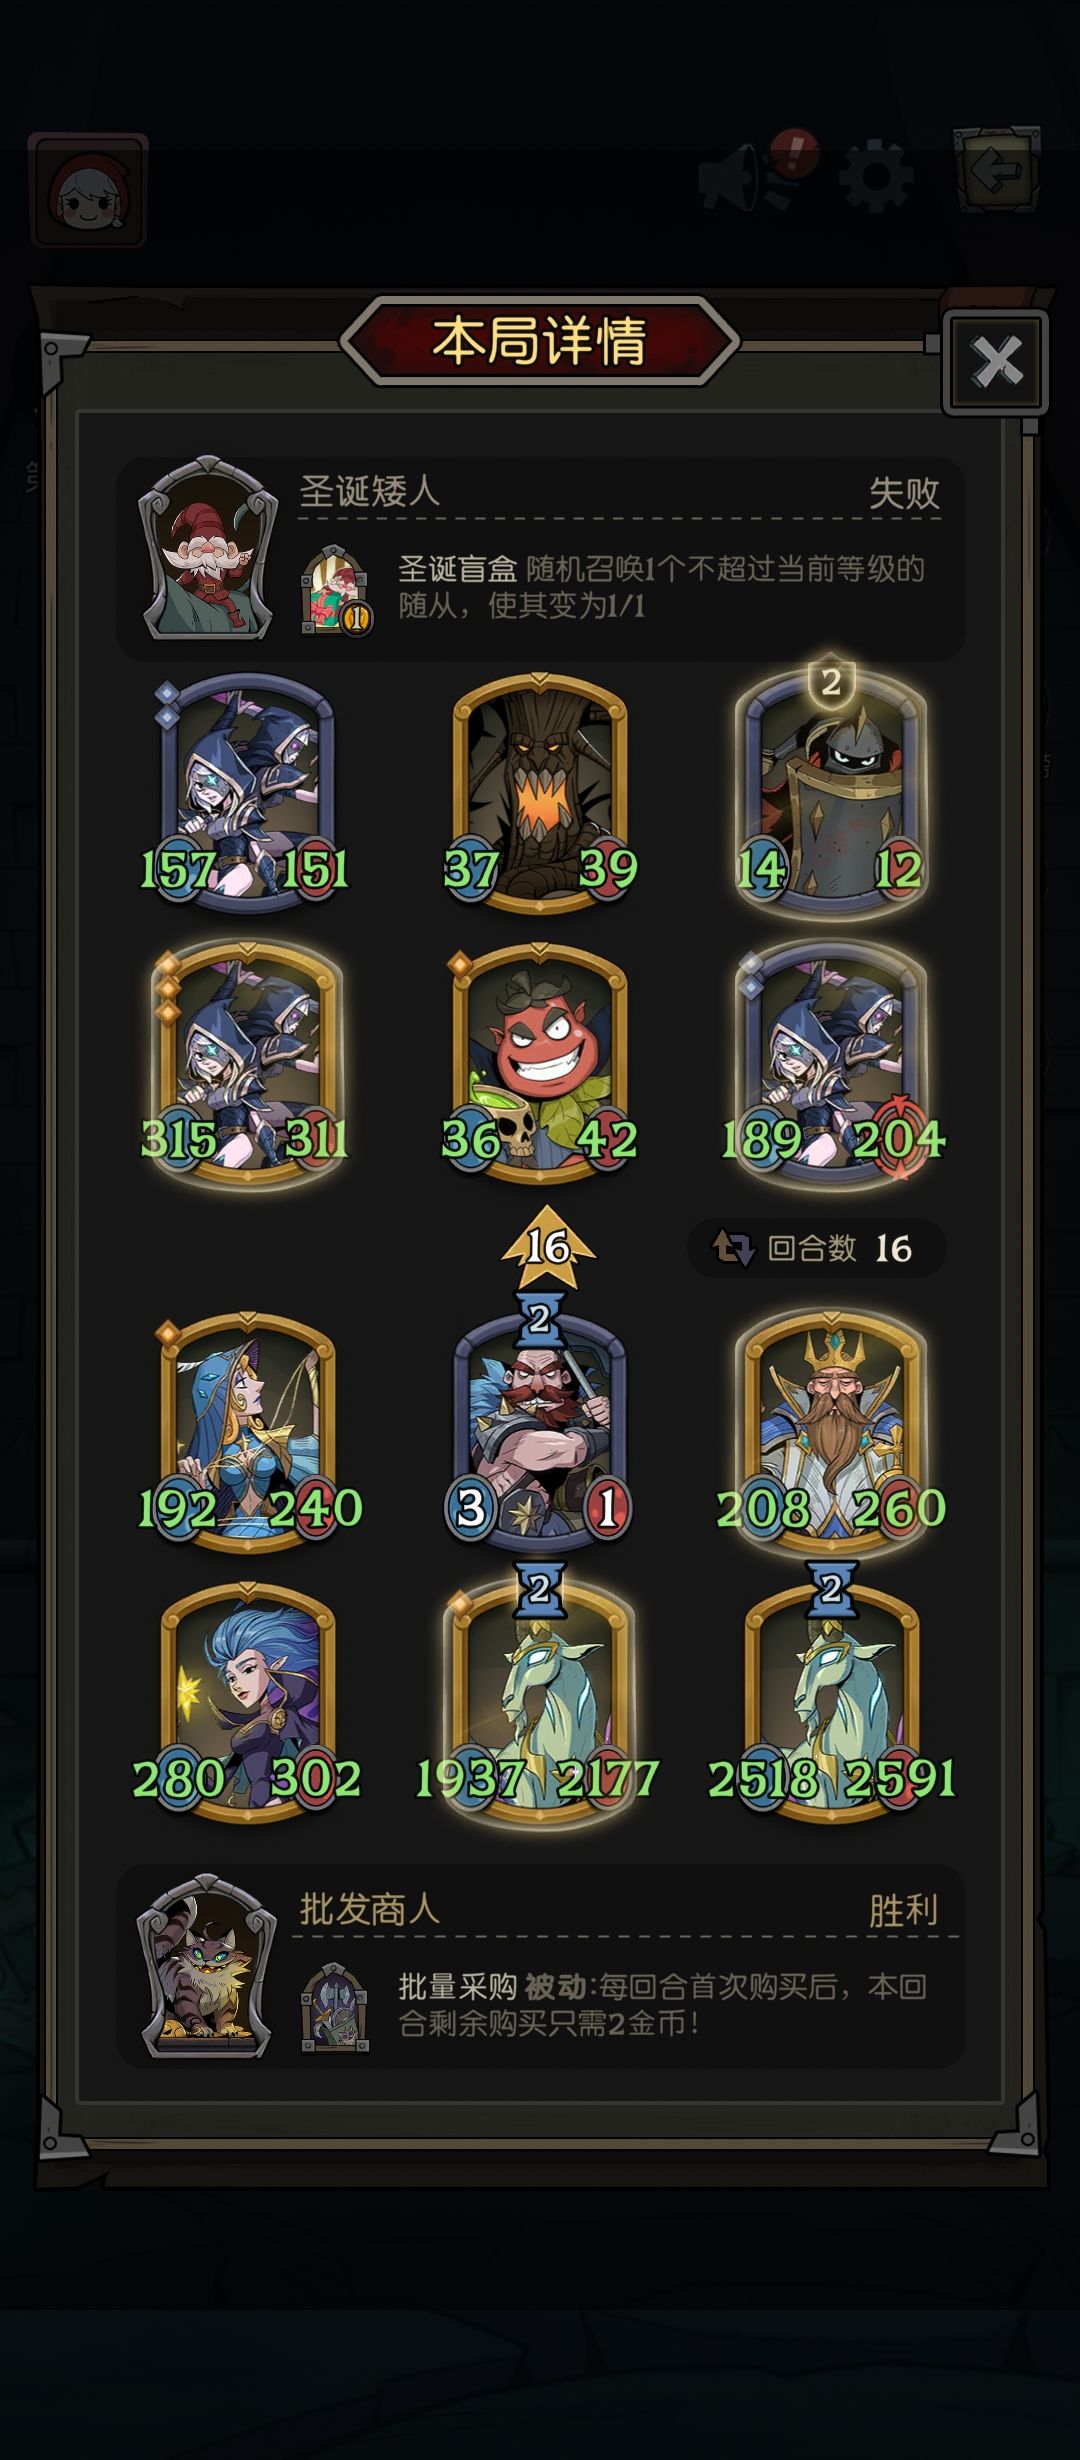Close the 本局详情 match details panel

pos(995,362)
